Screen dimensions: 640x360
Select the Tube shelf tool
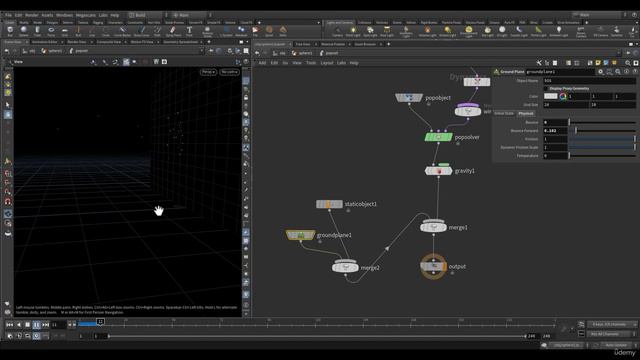click(x=37, y=31)
